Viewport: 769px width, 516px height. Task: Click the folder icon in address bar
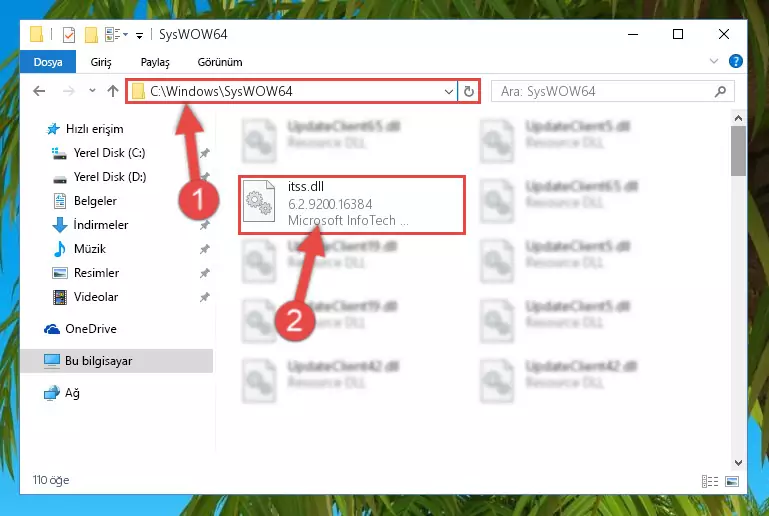click(138, 91)
